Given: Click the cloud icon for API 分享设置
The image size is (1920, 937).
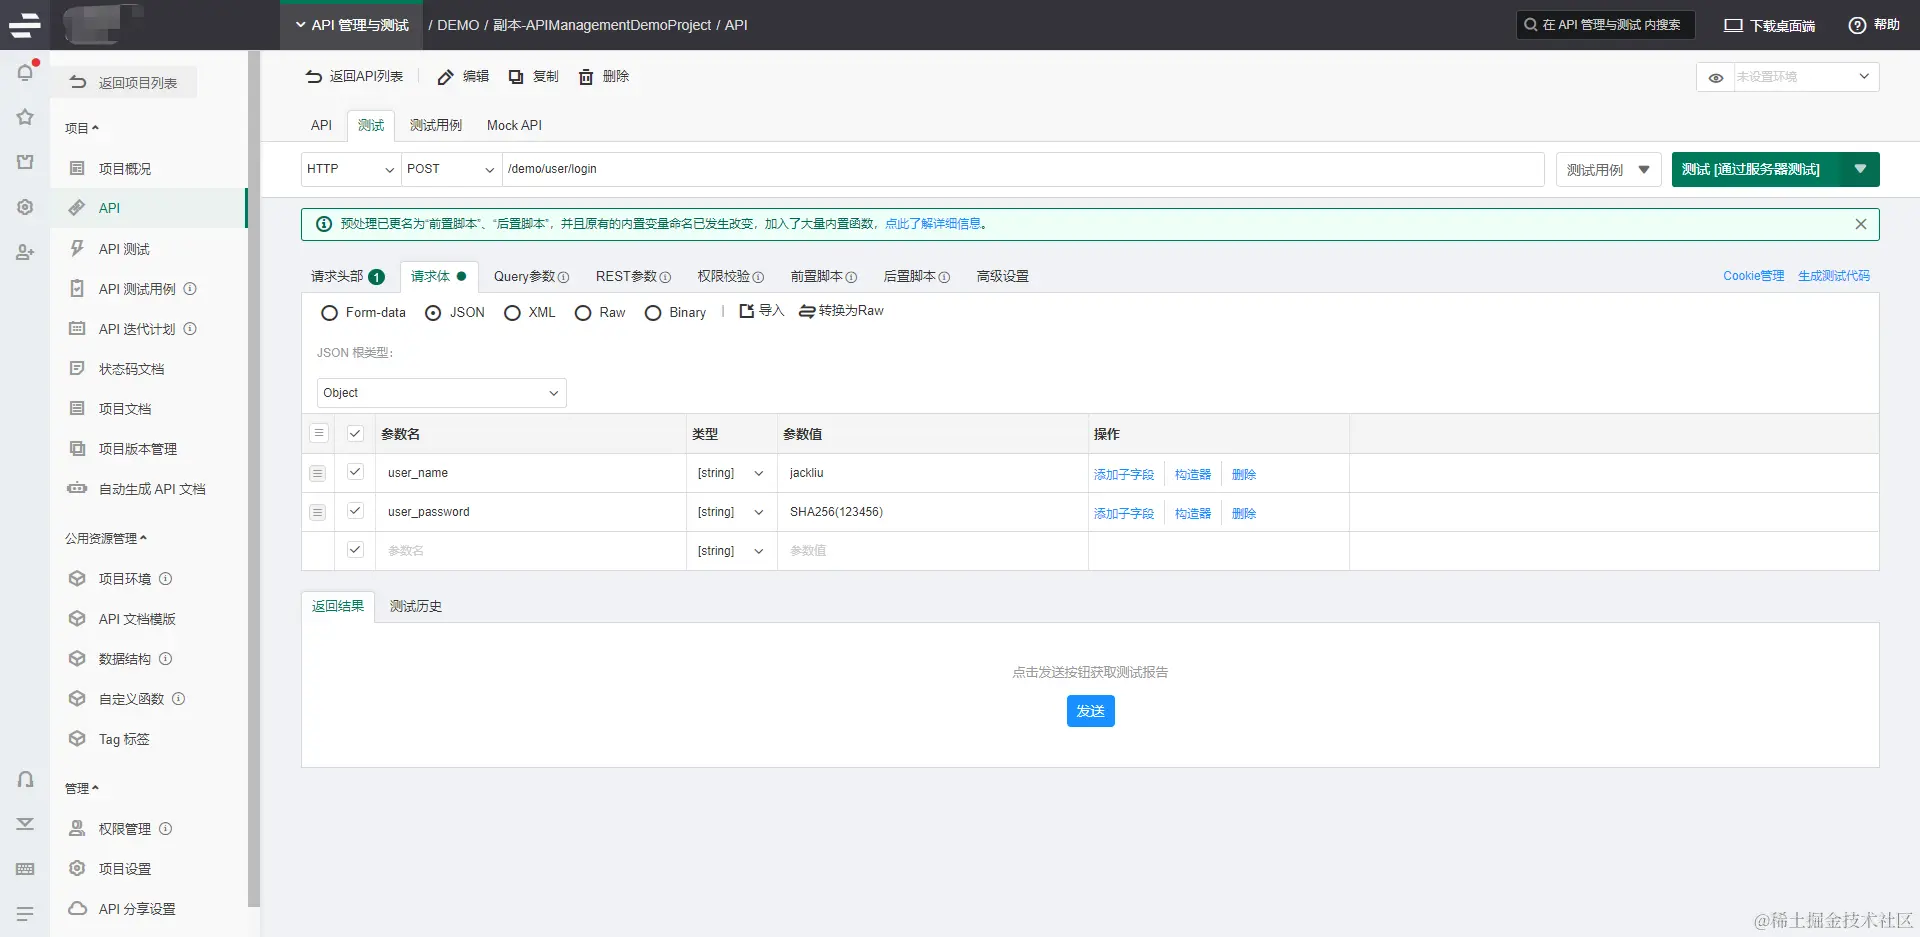Looking at the screenshot, I should click(77, 909).
